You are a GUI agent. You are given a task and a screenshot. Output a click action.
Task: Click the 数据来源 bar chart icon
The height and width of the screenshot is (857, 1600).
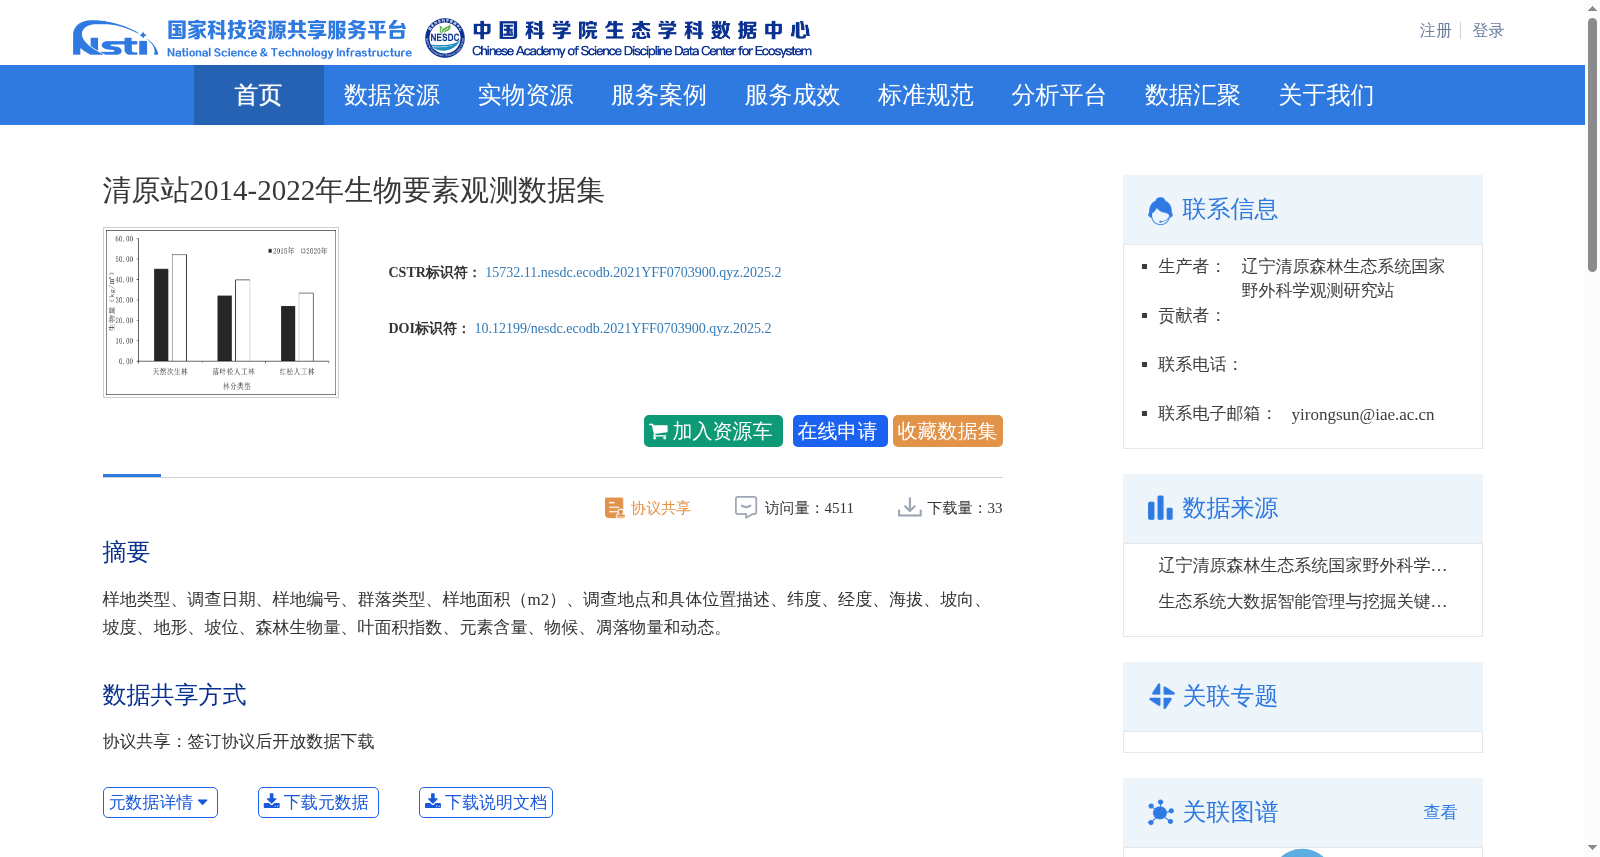coord(1160,508)
